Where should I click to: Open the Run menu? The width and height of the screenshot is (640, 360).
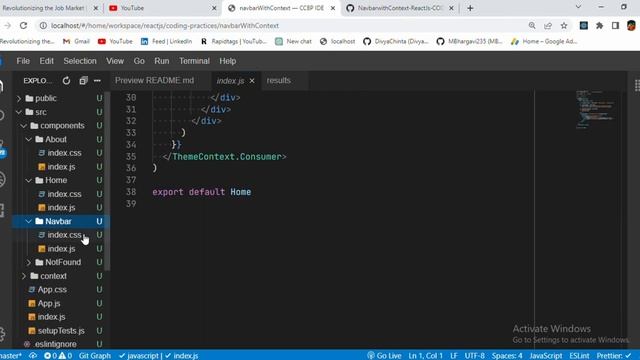click(162, 61)
